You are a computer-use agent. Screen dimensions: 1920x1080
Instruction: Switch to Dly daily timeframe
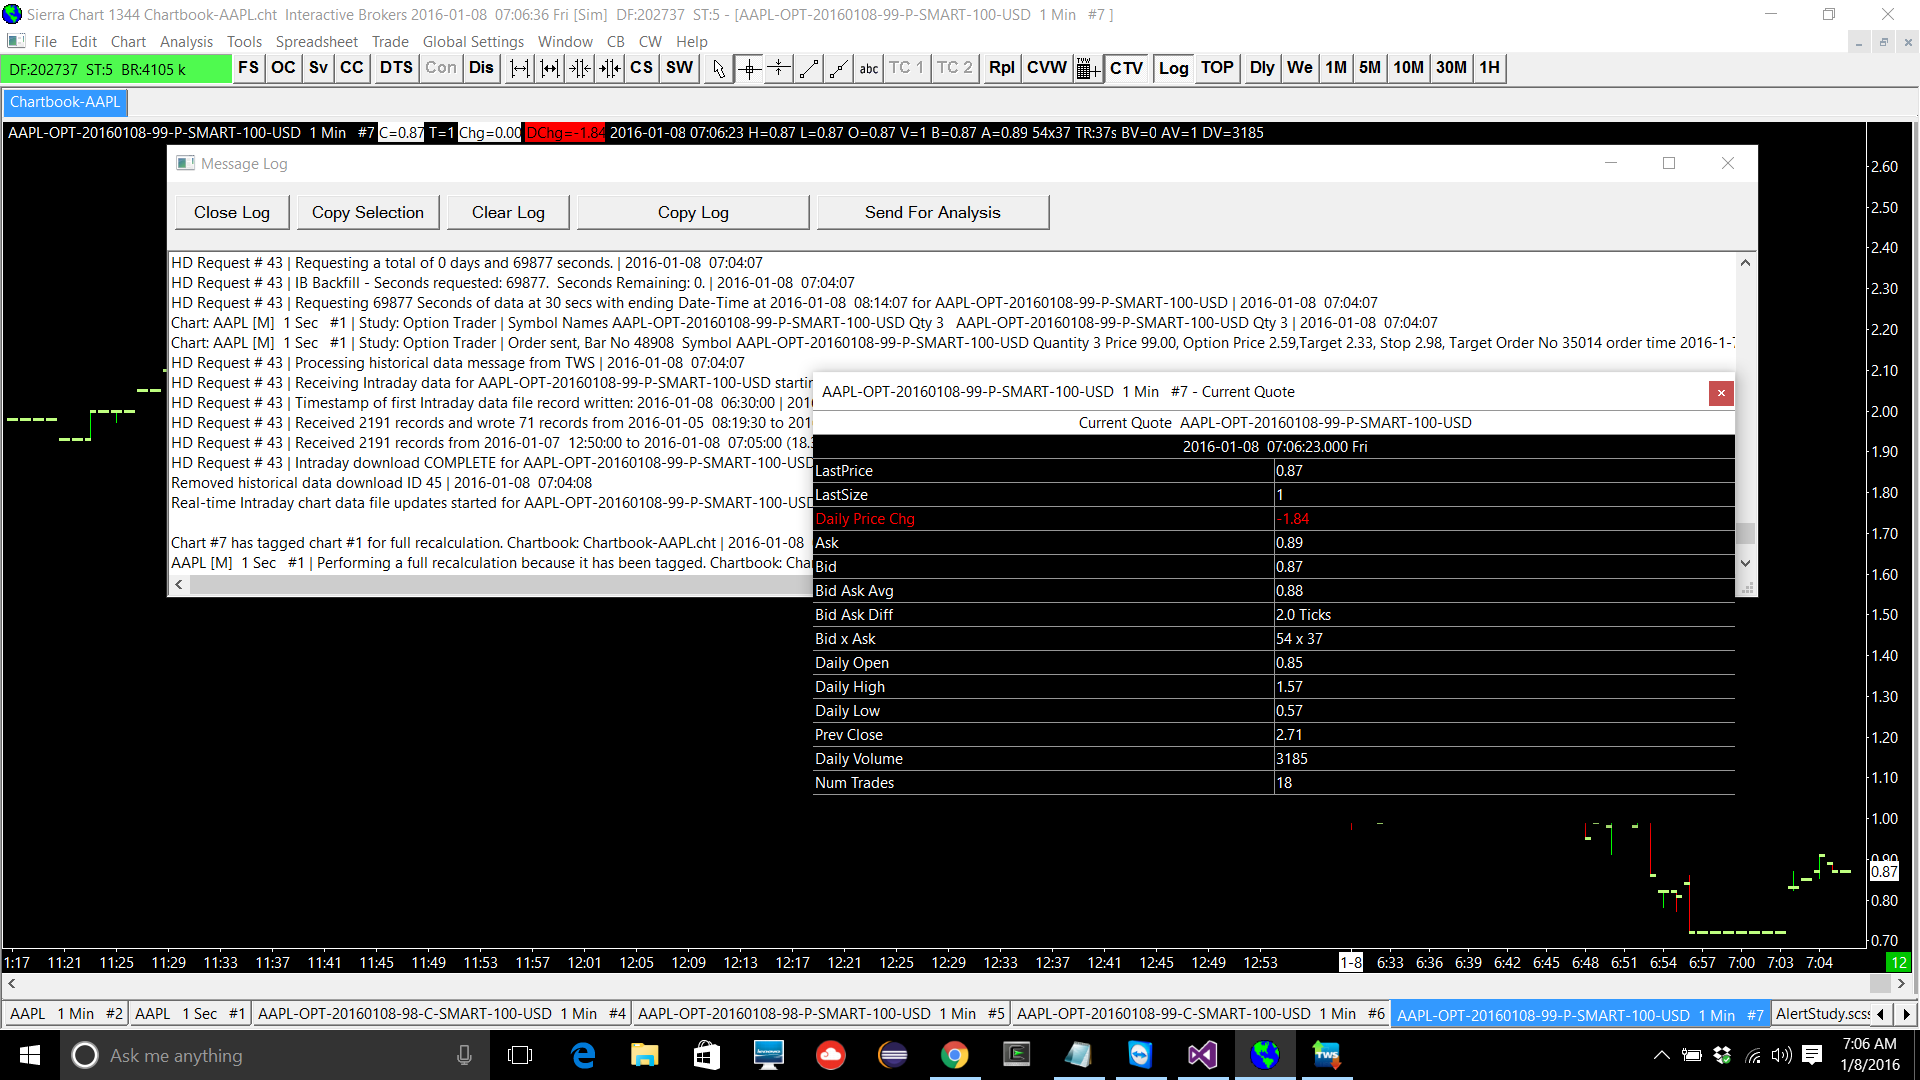(x=1262, y=68)
